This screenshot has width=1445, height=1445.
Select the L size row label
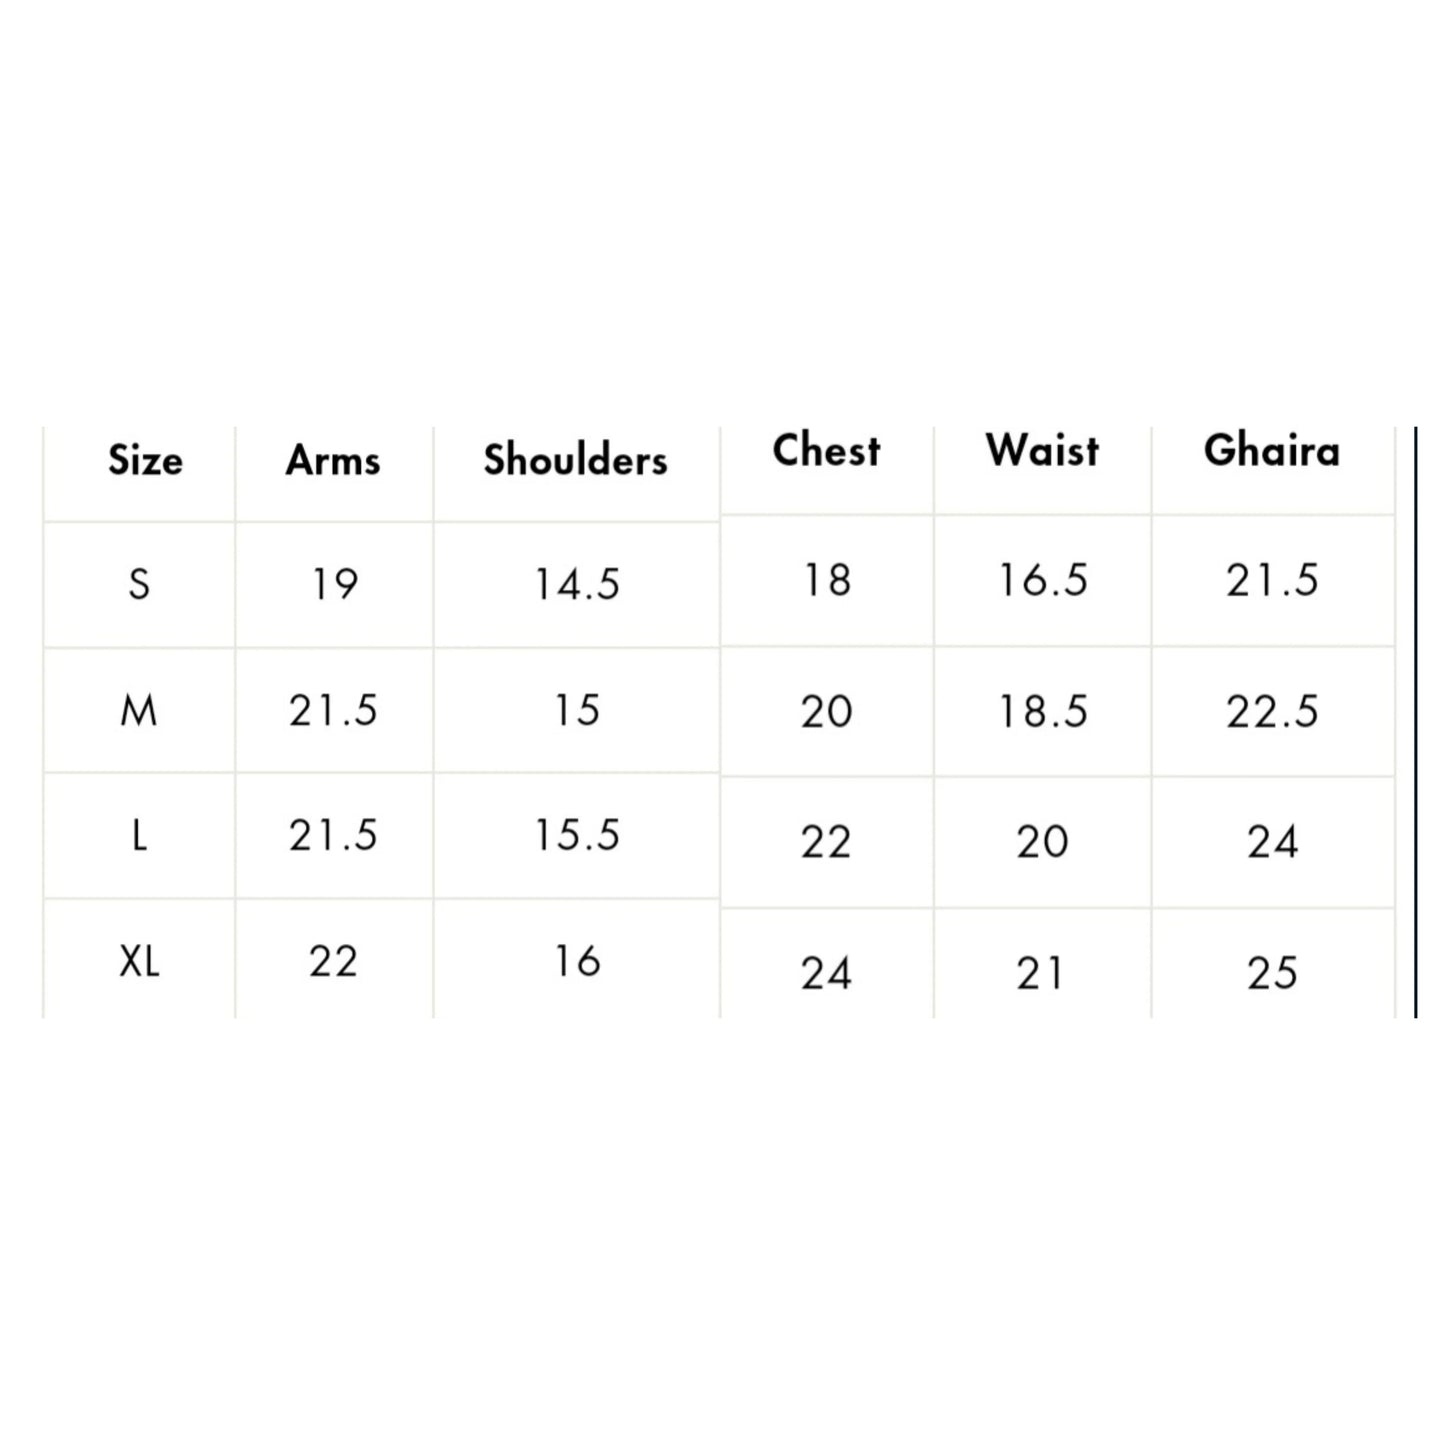pyautogui.click(x=139, y=836)
